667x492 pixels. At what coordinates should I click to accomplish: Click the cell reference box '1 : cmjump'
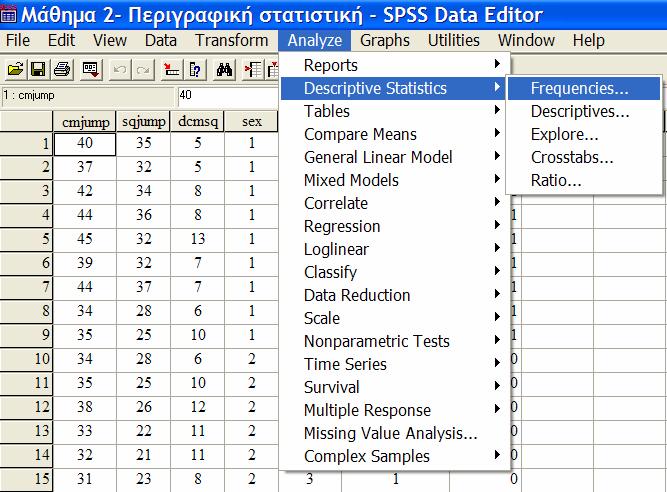[x=88, y=96]
